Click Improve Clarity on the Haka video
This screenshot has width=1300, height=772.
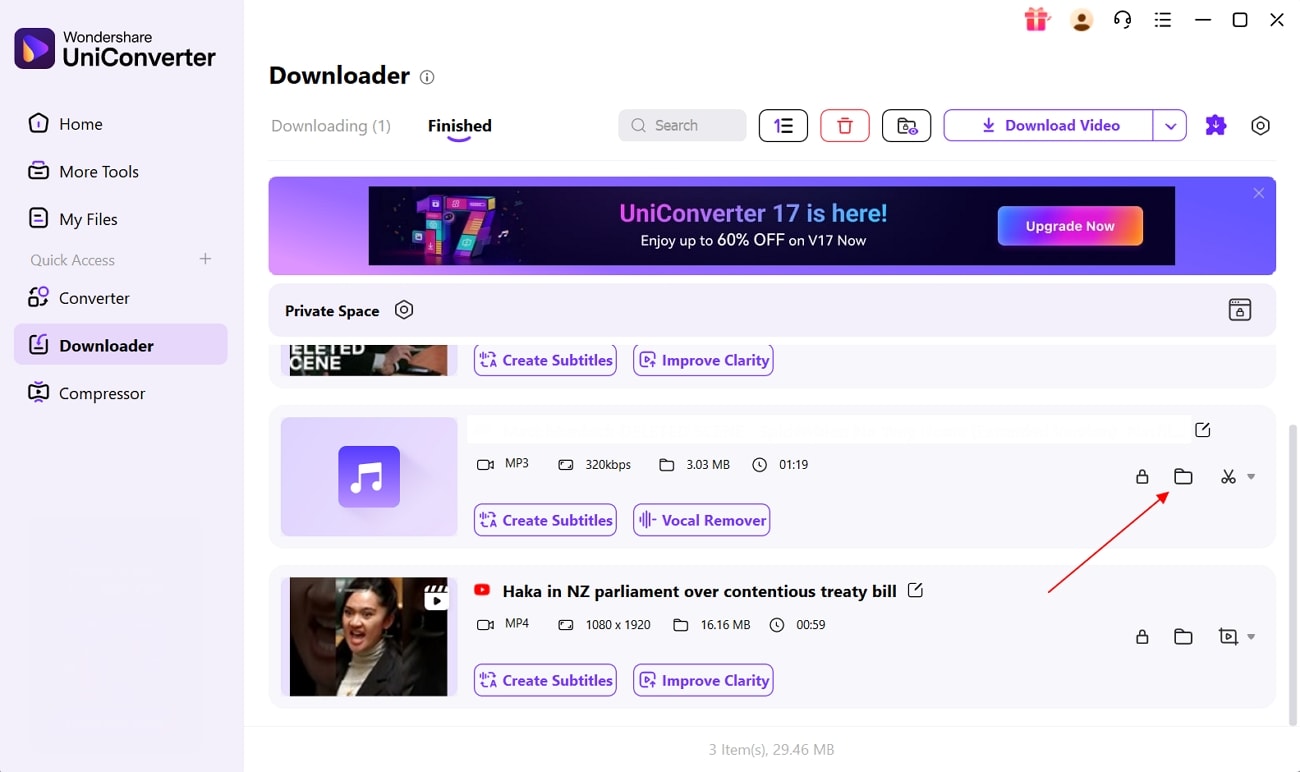click(703, 680)
